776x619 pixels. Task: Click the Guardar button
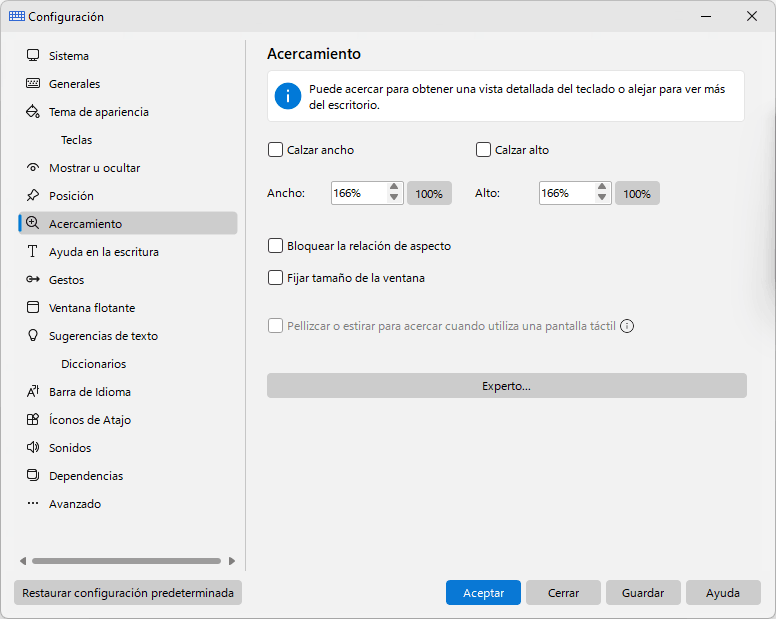point(643,593)
